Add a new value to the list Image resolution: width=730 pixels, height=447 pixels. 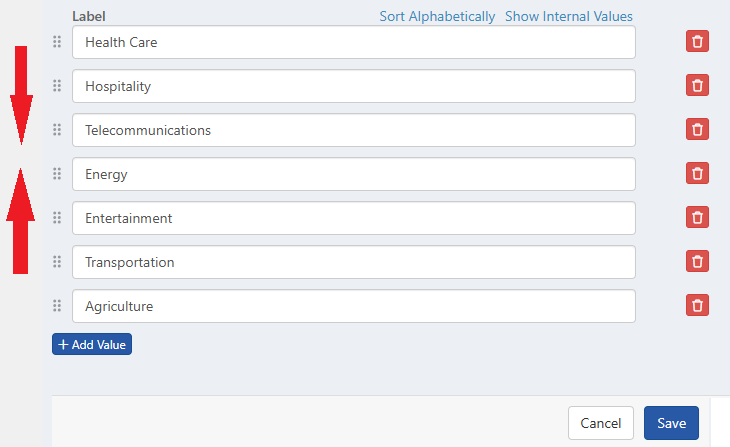[x=92, y=344]
